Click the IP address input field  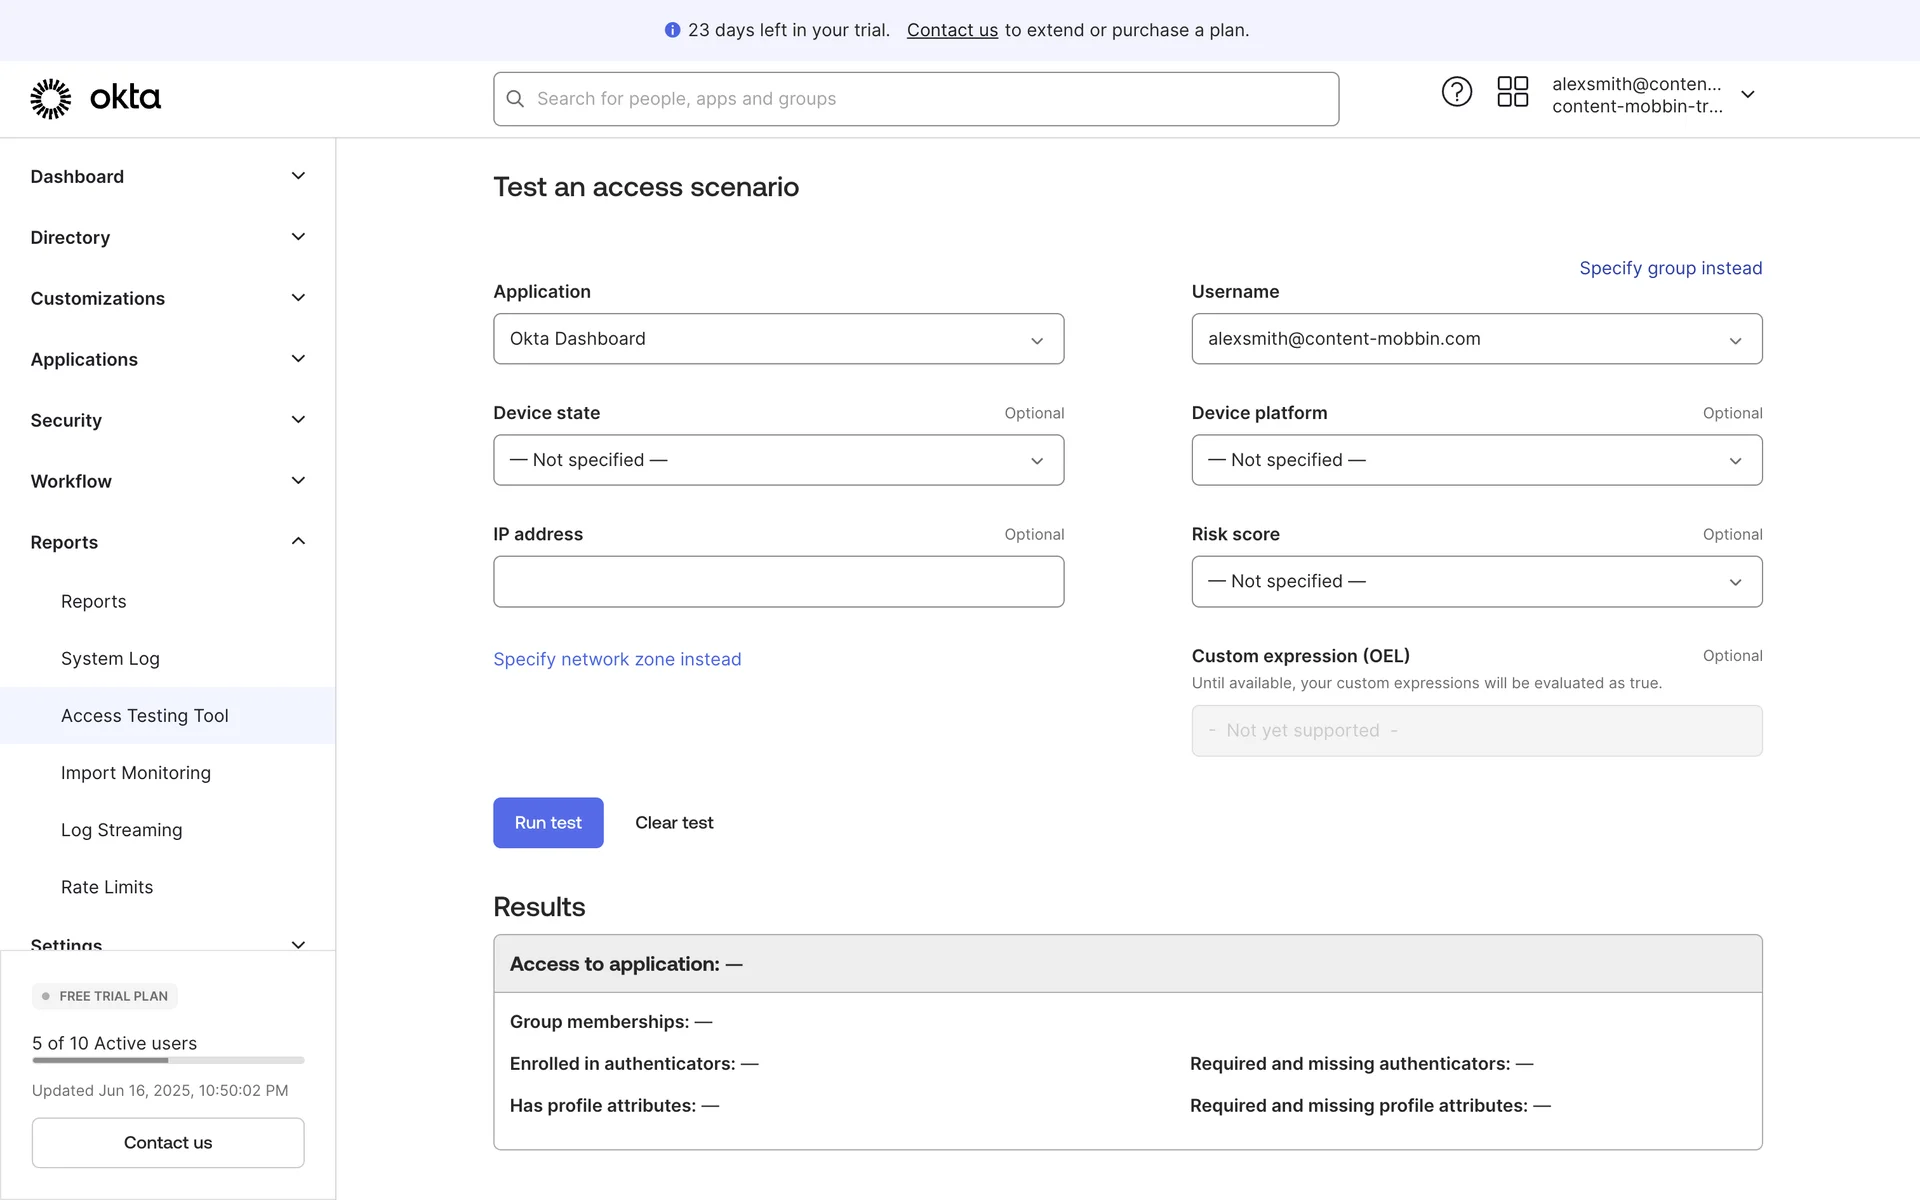pos(778,581)
